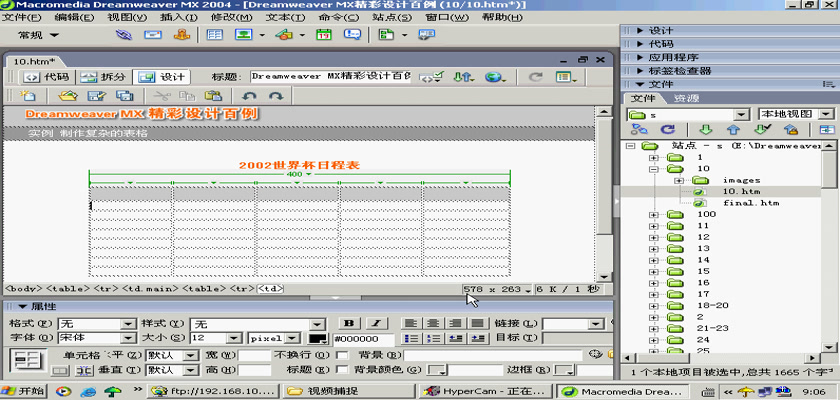Open the Horizontal alignment dropdown

(x=191, y=355)
